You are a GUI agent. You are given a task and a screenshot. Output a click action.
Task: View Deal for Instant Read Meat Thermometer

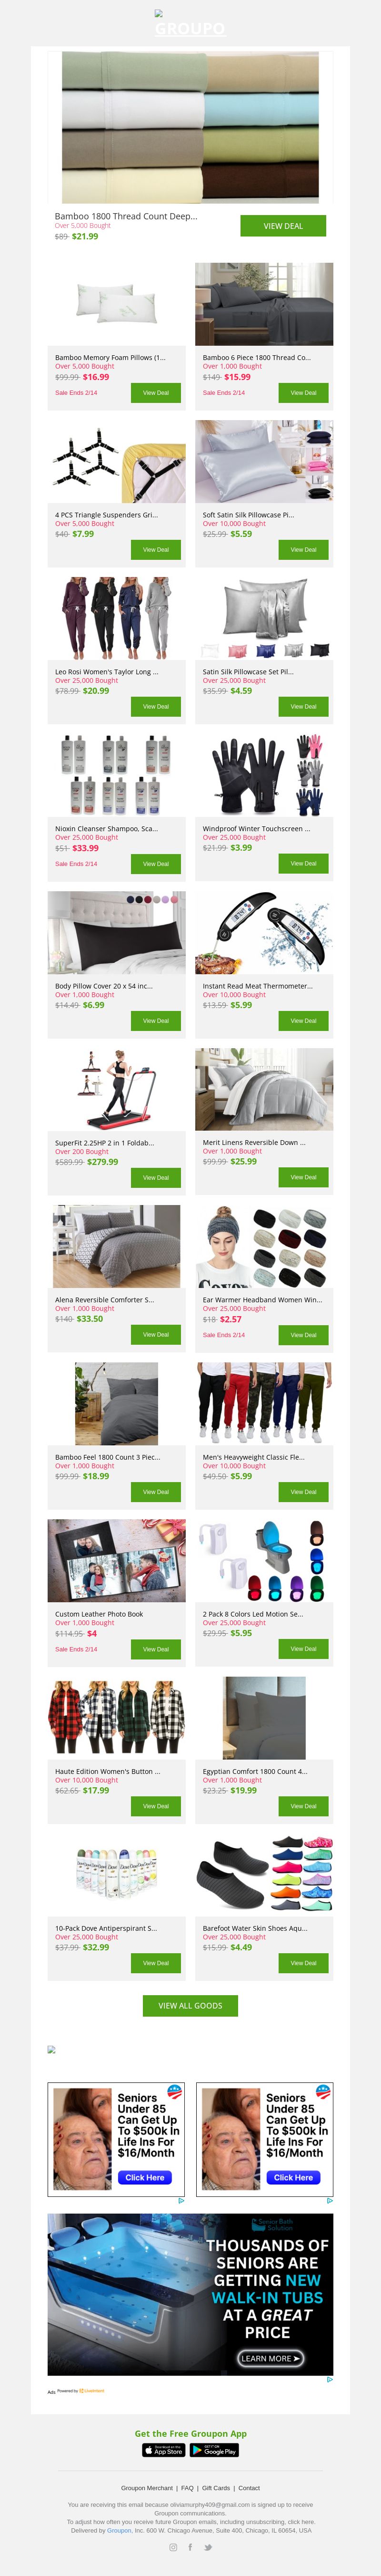(x=303, y=1020)
